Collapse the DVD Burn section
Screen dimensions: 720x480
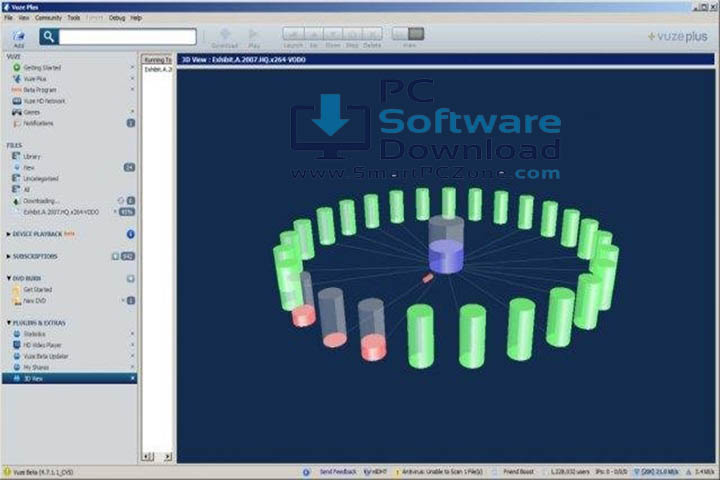click(x=8, y=278)
